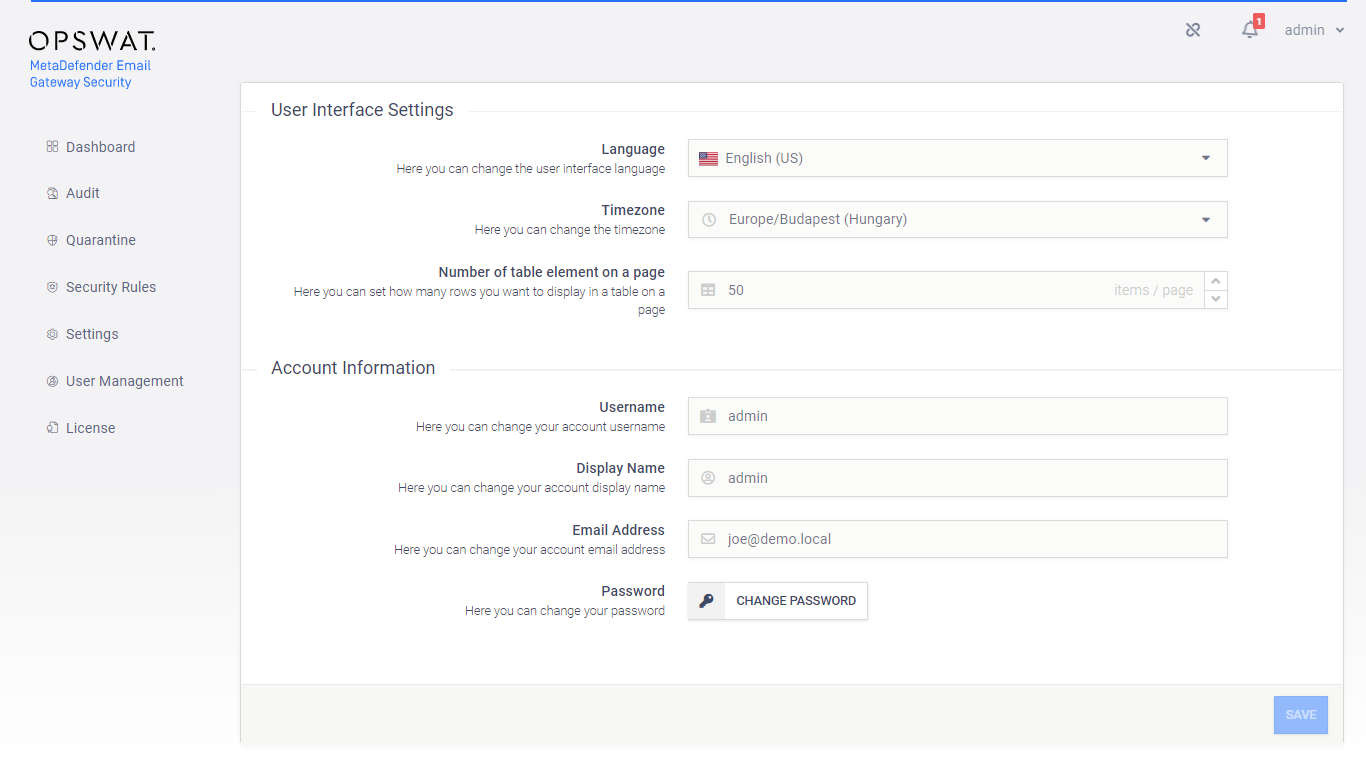Click the Timezone label
This screenshot has width=1366, height=768.
633,210
